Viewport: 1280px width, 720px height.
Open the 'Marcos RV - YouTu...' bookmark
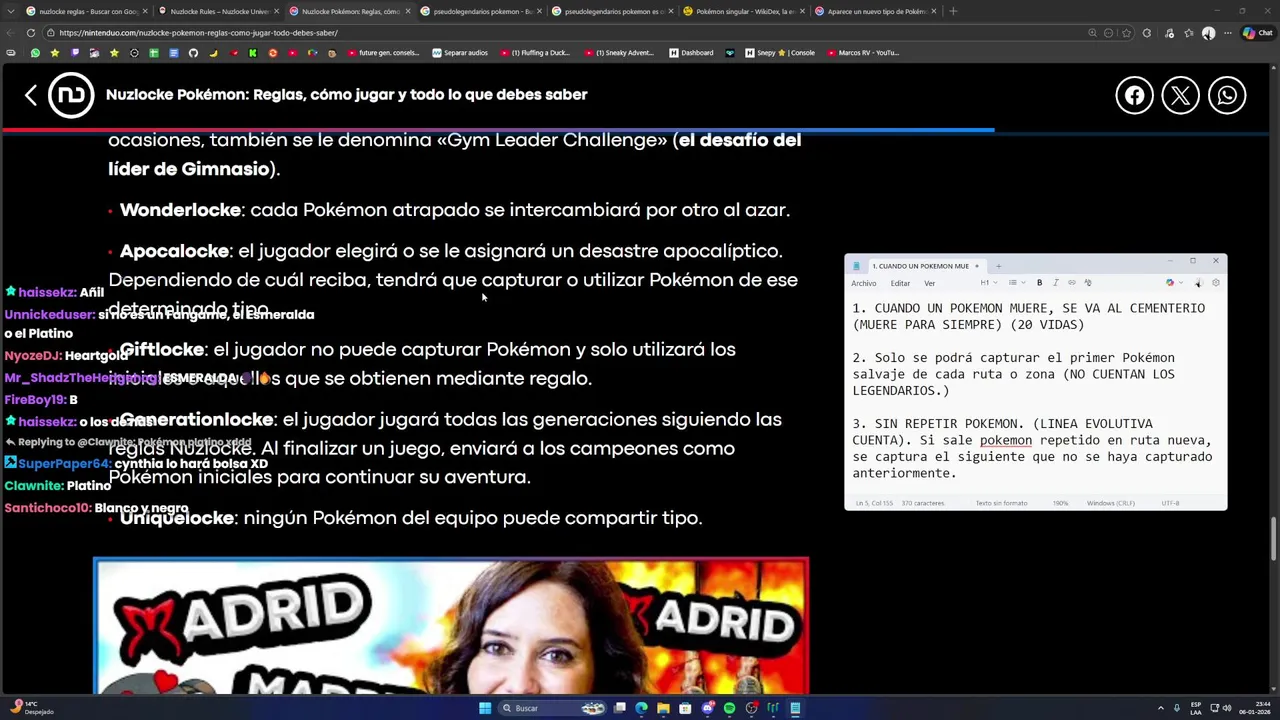tap(863, 52)
